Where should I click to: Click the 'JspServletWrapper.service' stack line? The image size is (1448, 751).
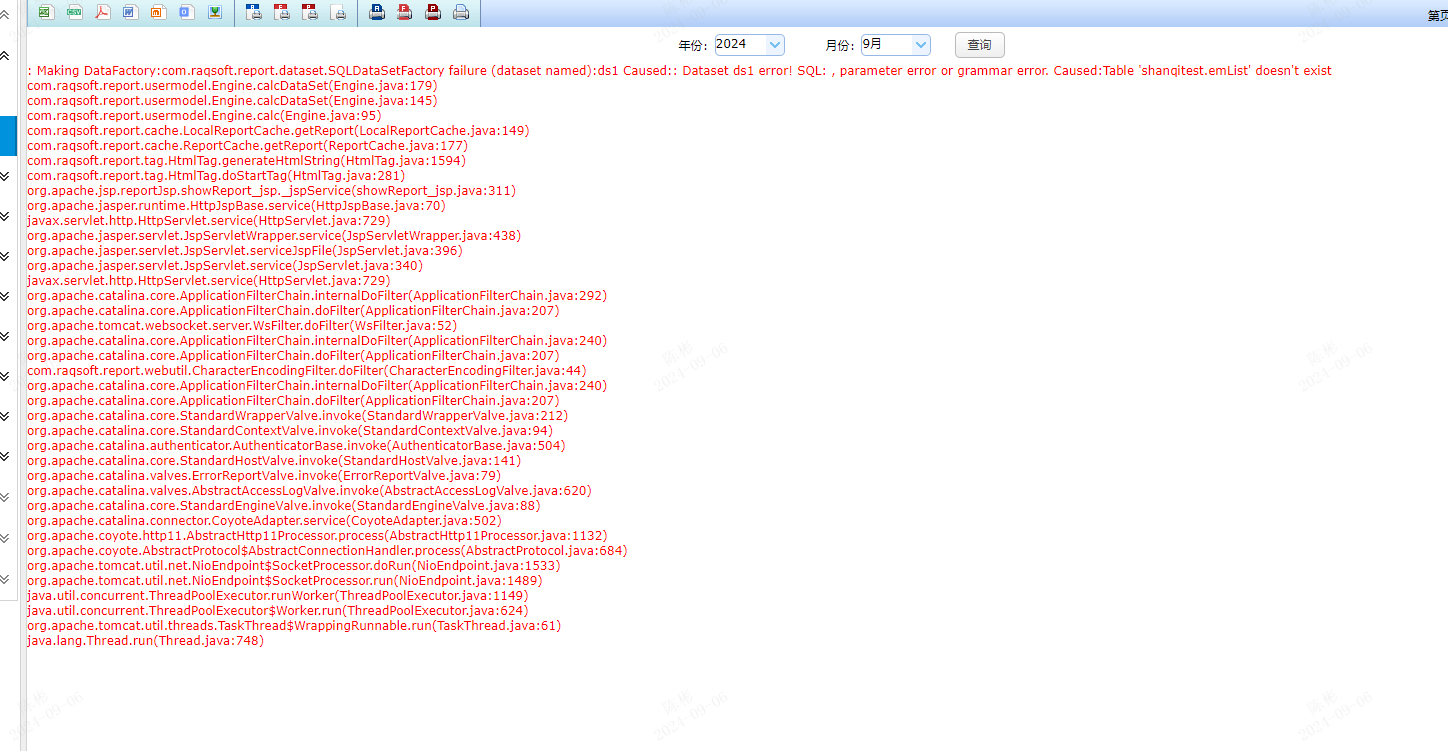(274, 236)
